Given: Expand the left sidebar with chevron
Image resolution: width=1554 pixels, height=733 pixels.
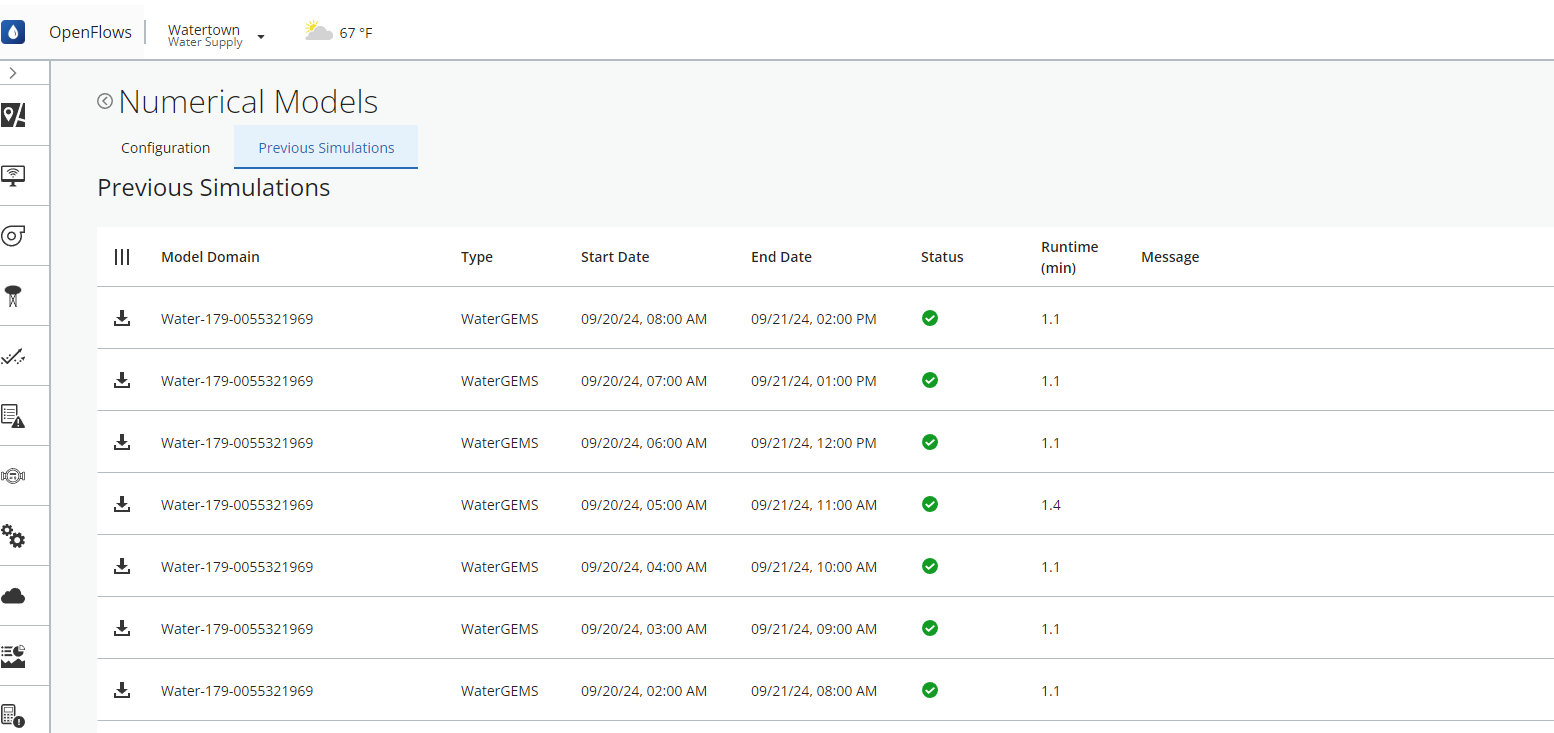Looking at the screenshot, I should 12,73.
